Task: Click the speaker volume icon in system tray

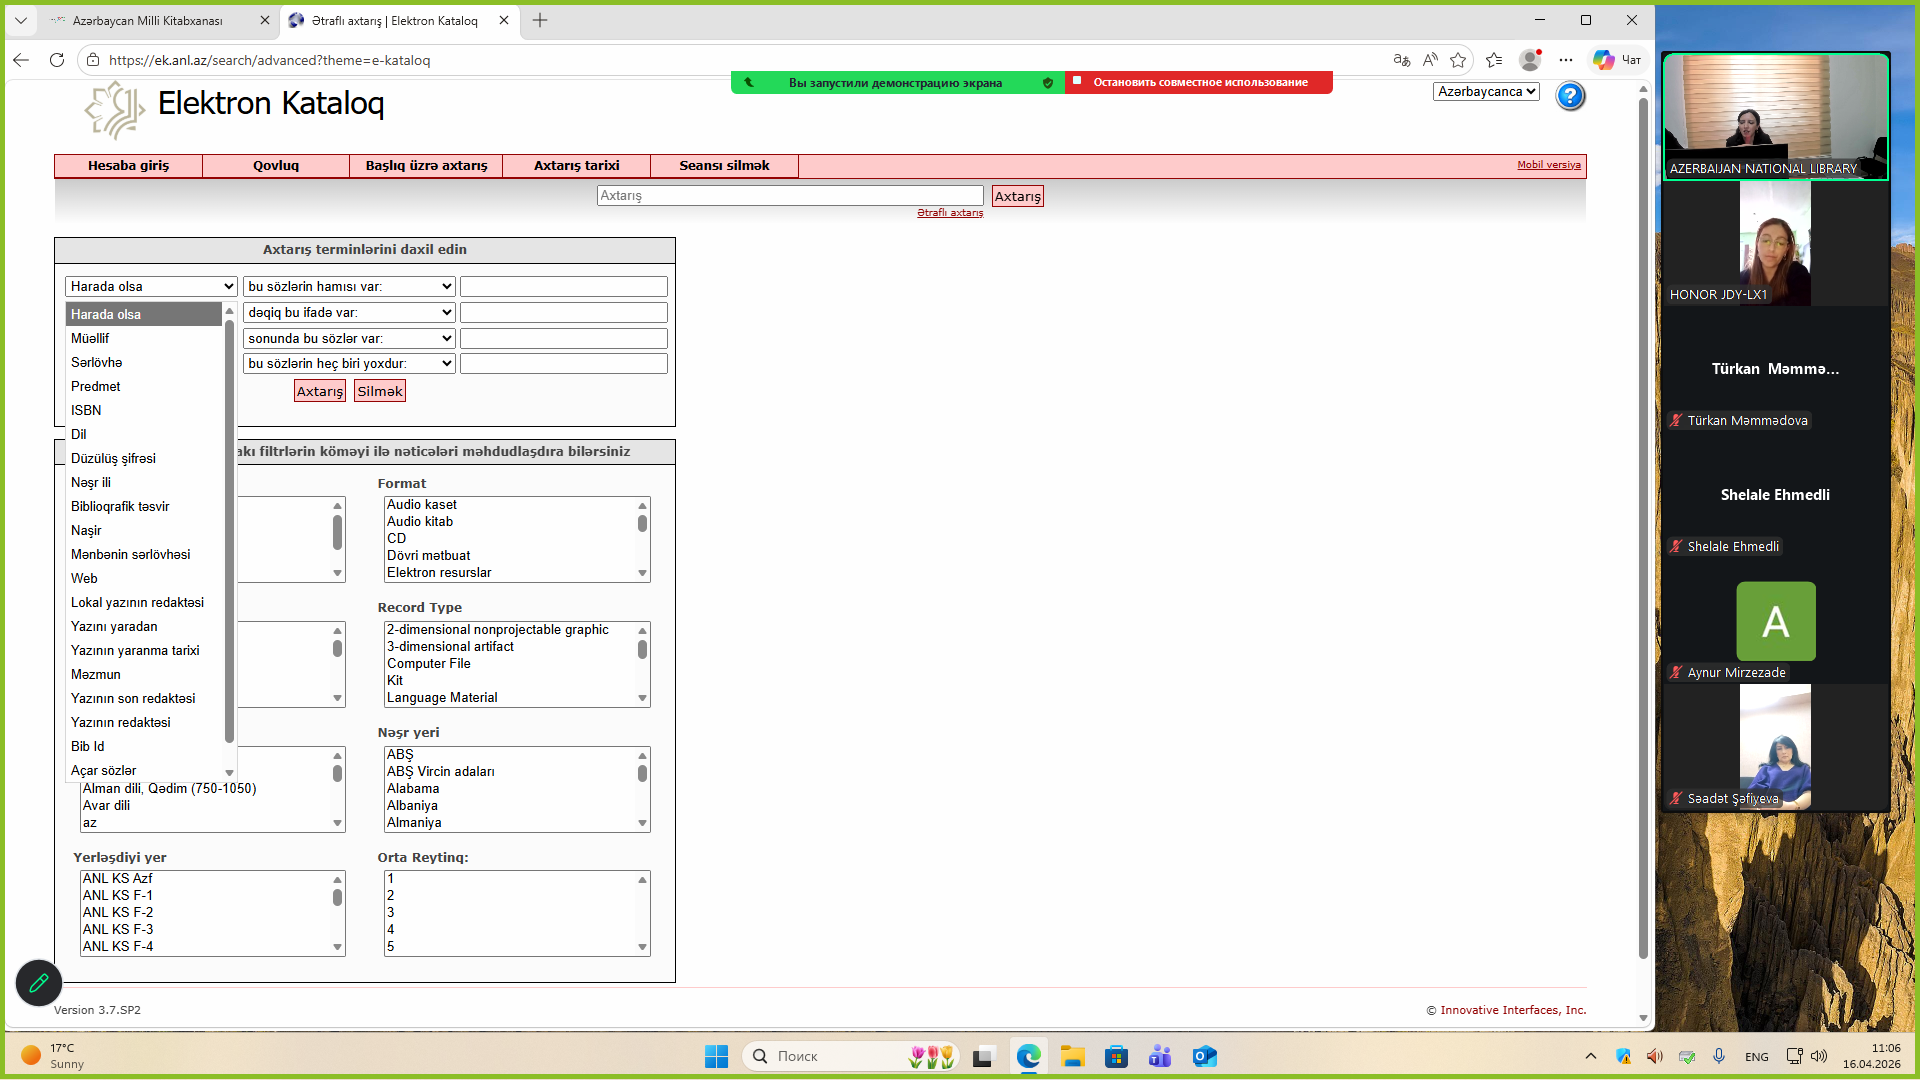Action: [x=1819, y=1056]
